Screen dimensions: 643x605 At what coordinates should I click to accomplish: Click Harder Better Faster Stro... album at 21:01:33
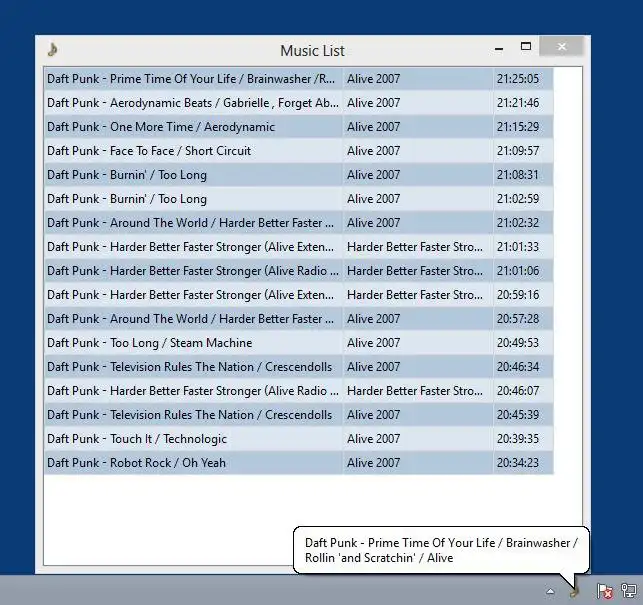coord(415,247)
